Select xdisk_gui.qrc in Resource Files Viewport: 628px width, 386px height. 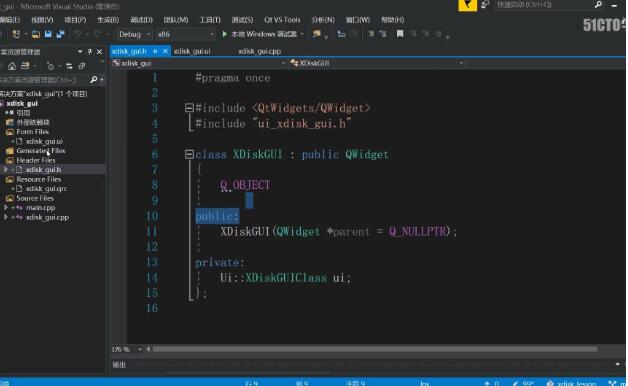point(46,189)
